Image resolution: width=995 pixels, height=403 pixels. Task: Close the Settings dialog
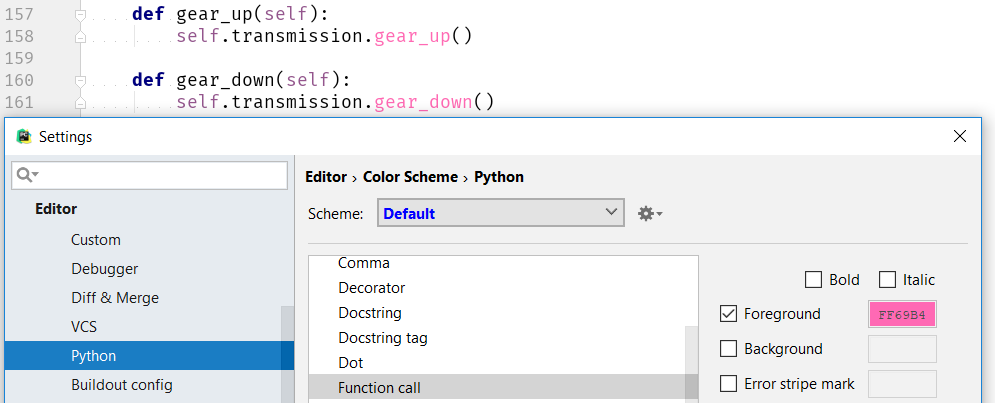point(960,136)
